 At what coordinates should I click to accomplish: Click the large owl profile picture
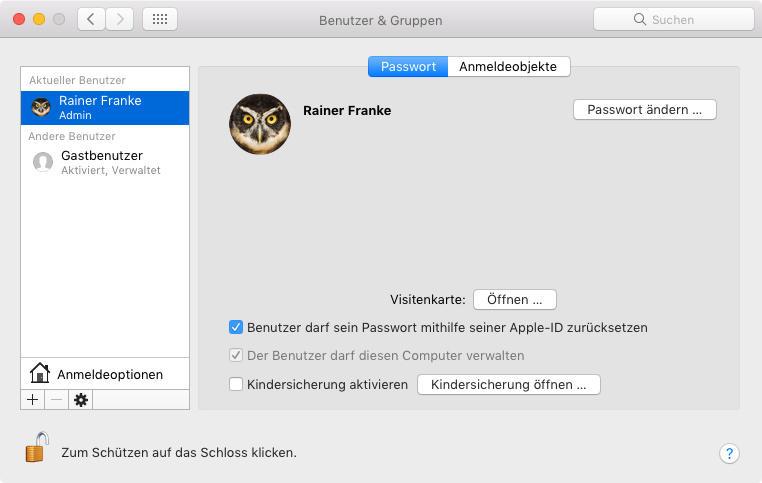click(260, 124)
